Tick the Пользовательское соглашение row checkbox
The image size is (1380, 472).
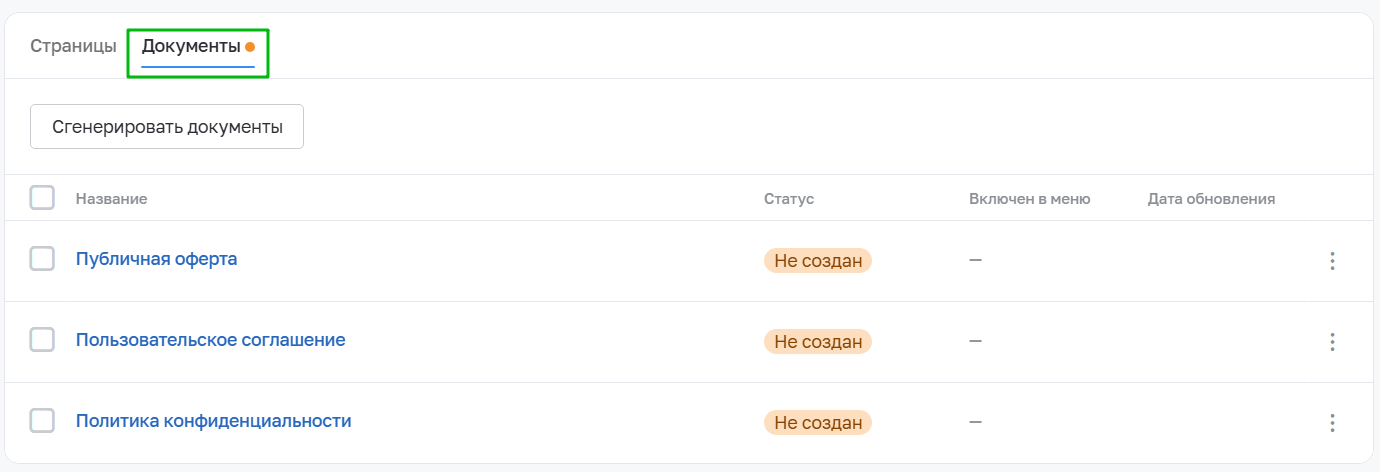(42, 340)
